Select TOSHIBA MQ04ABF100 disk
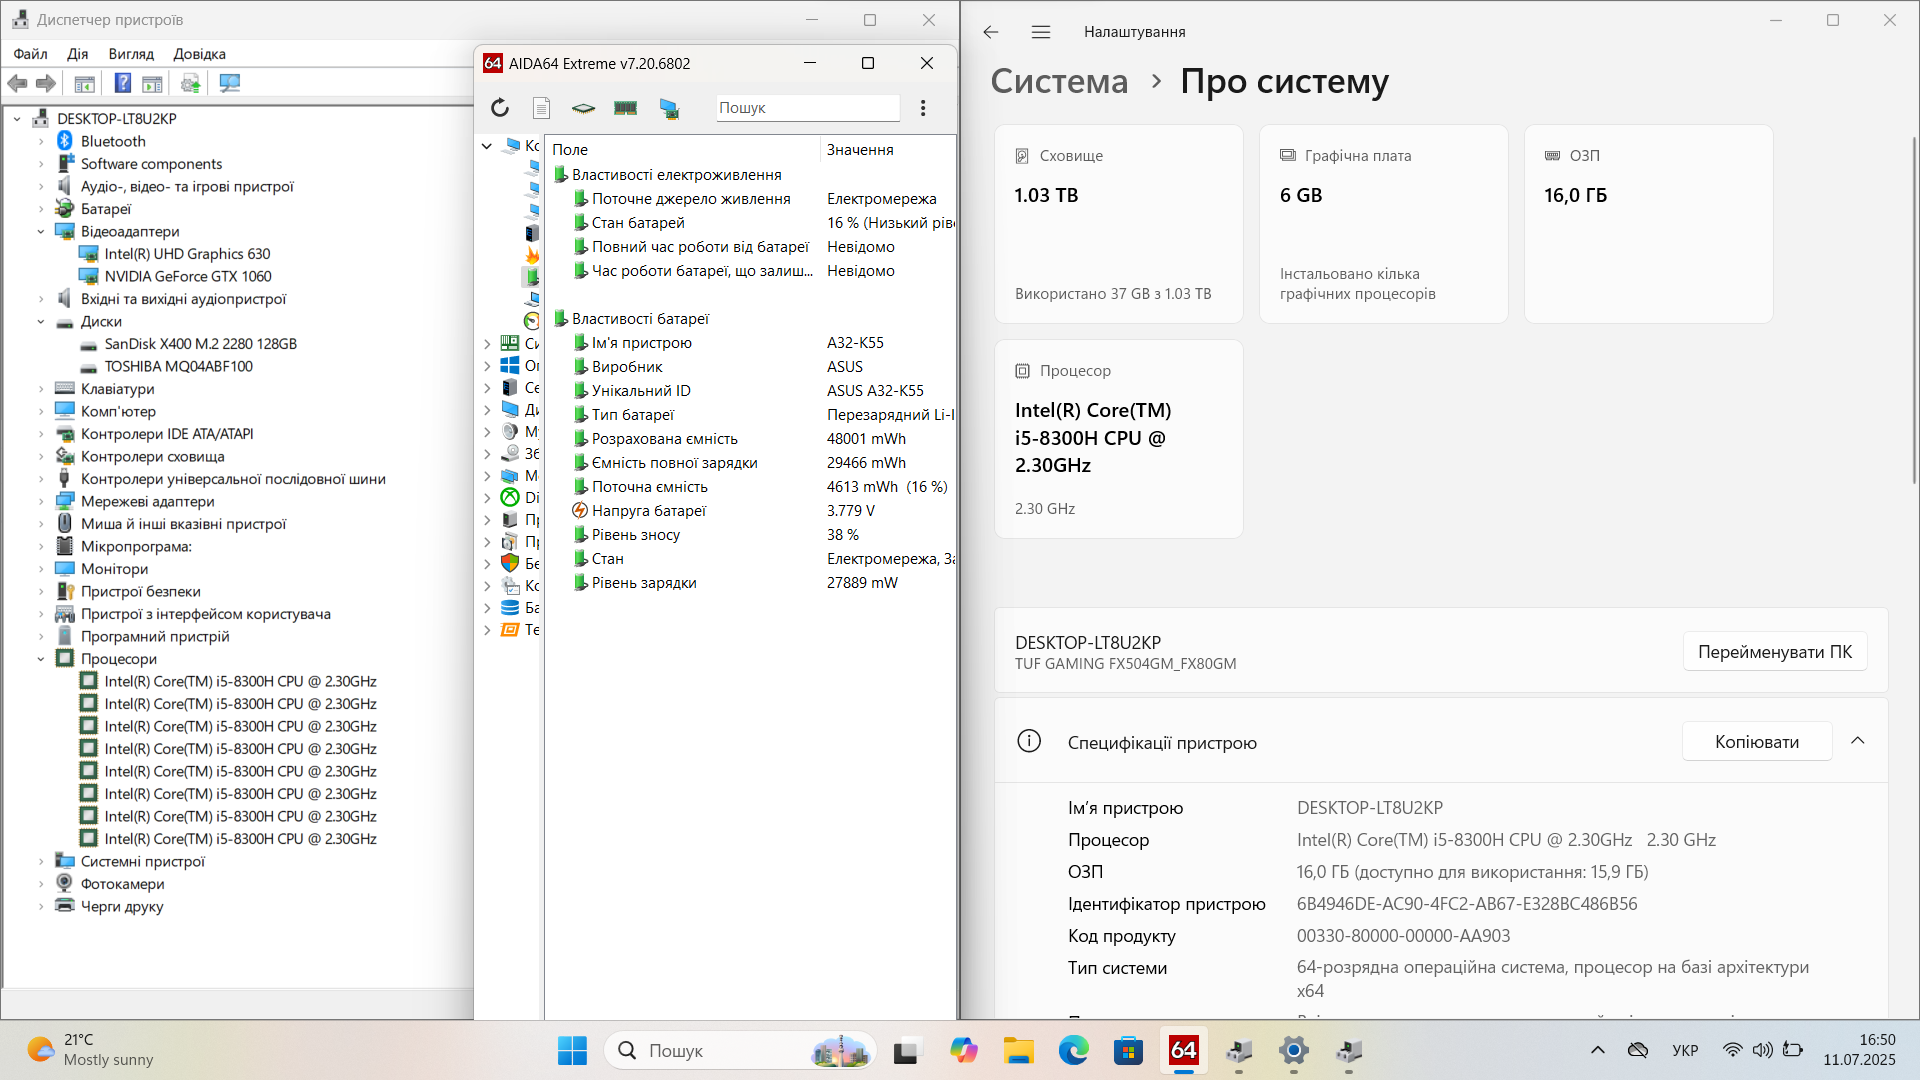 [x=179, y=367]
